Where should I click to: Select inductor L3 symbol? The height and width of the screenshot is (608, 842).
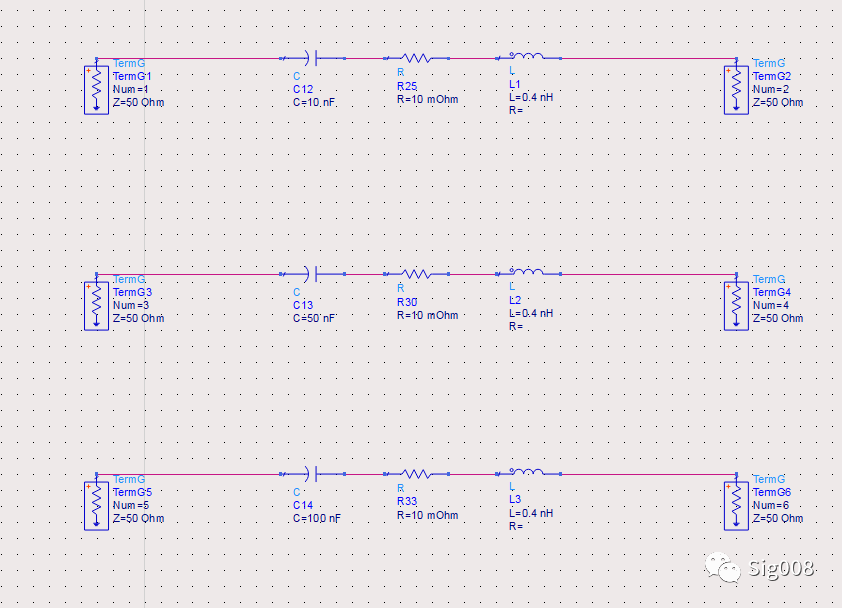point(527,472)
